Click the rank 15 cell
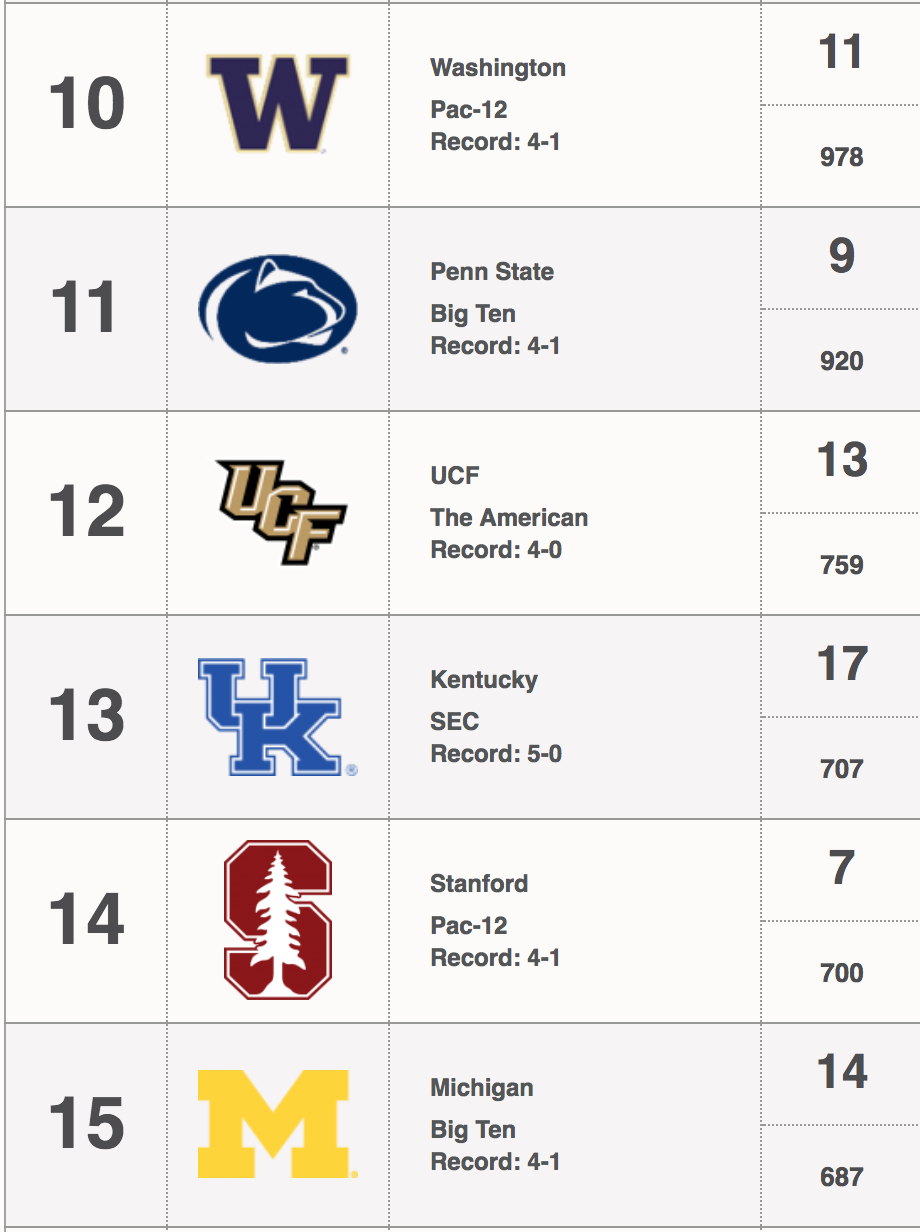This screenshot has height=1232, width=920. point(86,1124)
